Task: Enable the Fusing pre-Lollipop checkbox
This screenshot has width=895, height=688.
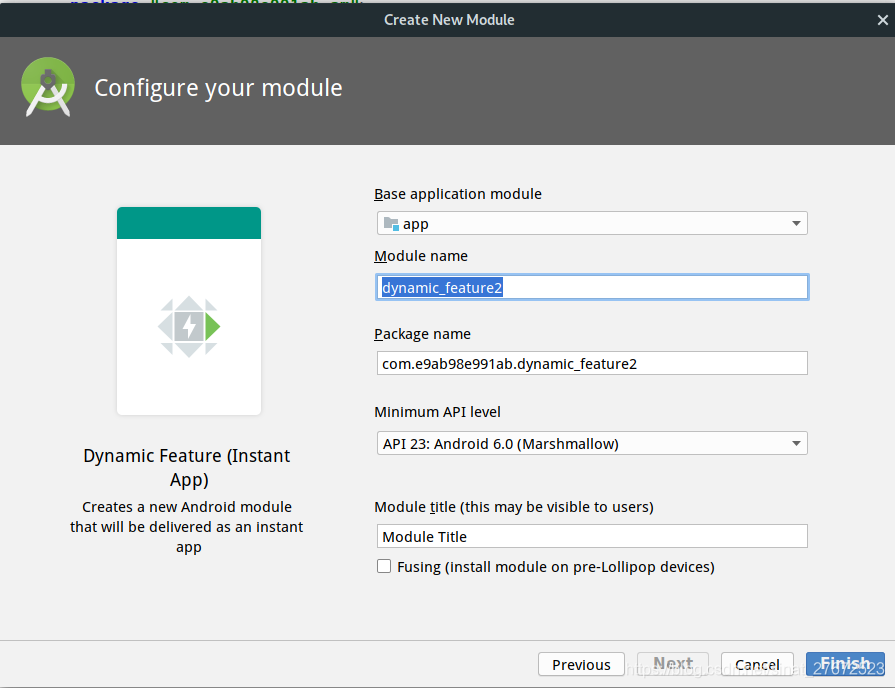Action: point(384,566)
